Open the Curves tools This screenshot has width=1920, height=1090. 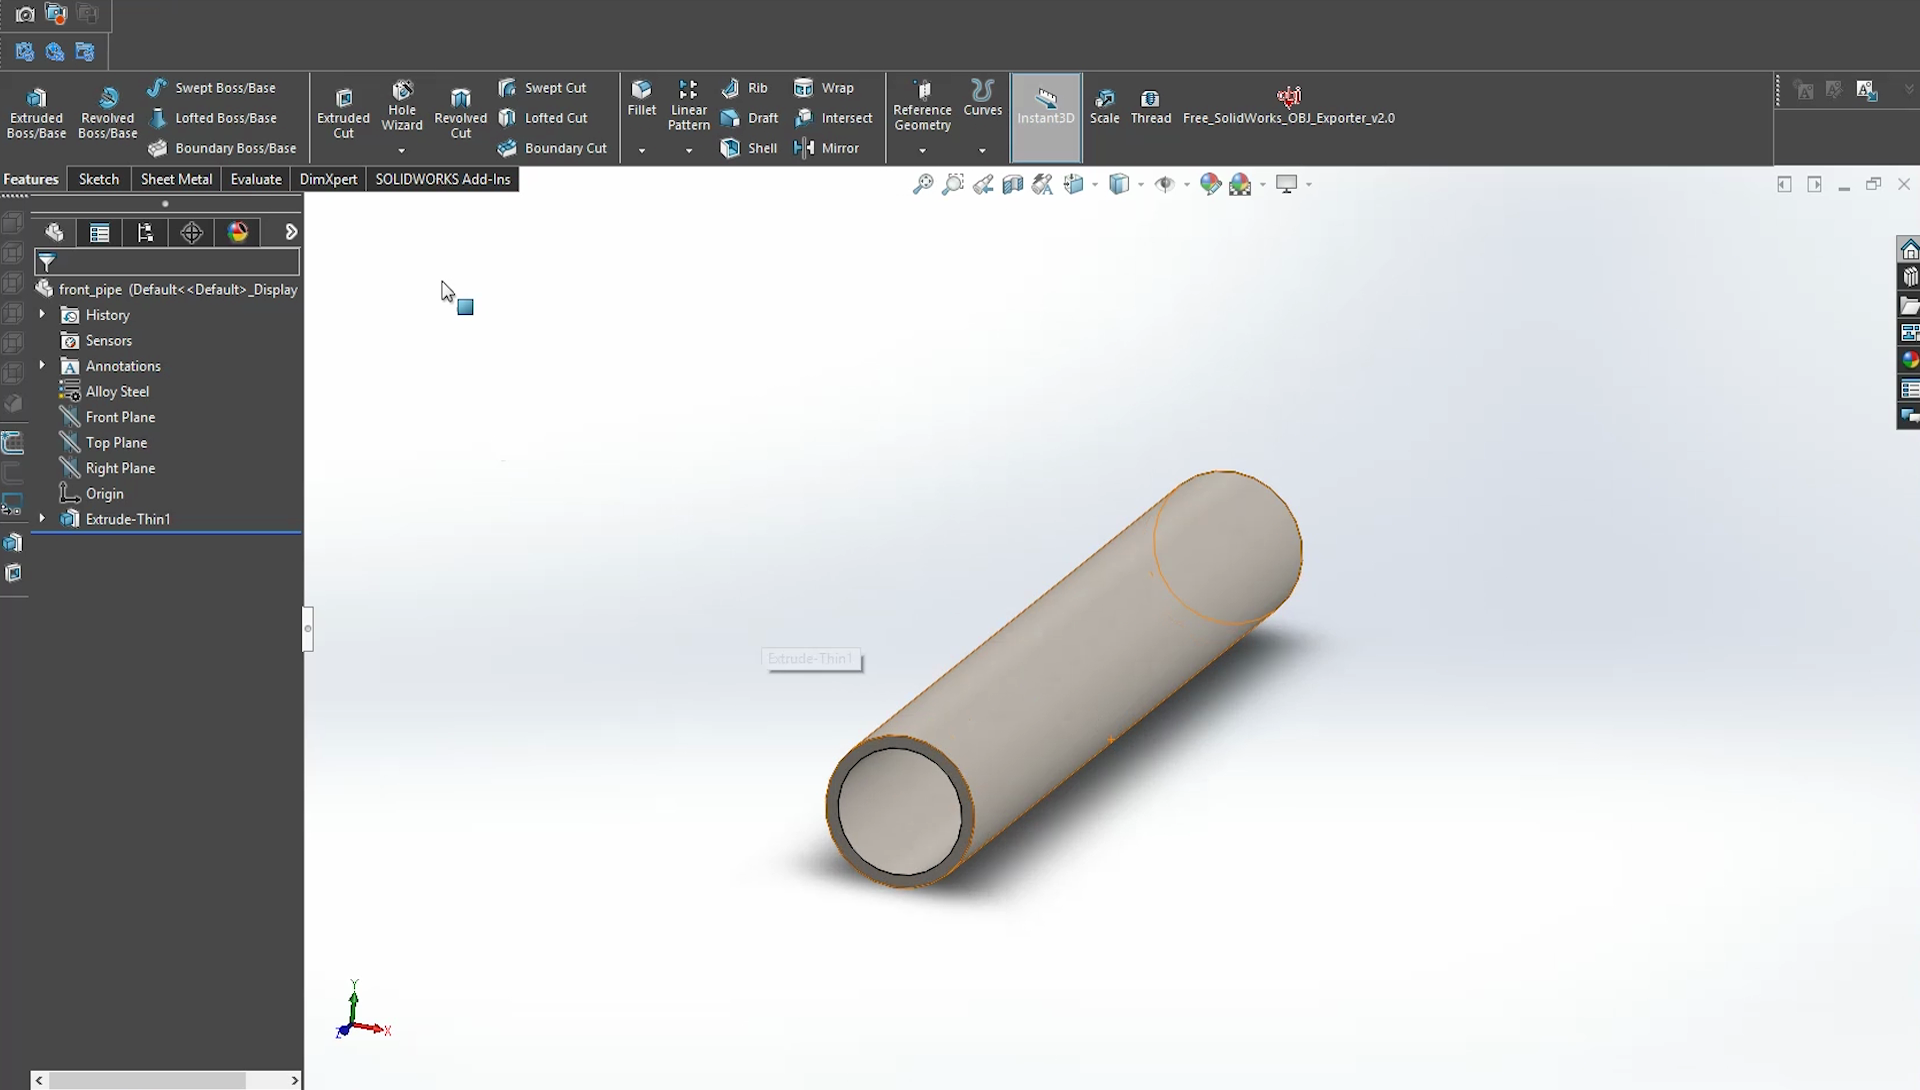click(983, 98)
